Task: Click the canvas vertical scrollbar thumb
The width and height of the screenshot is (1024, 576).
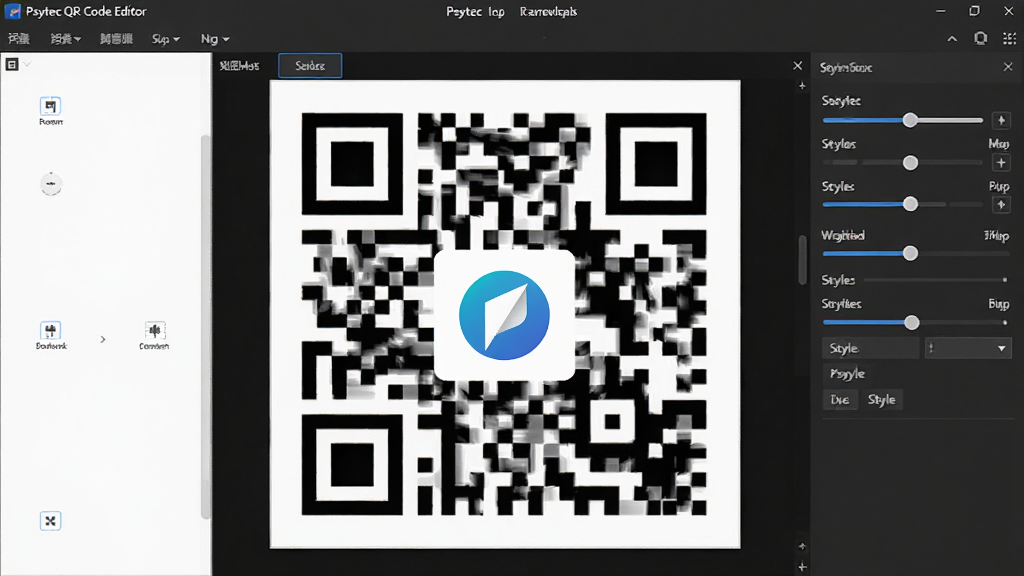Action: pos(803,259)
